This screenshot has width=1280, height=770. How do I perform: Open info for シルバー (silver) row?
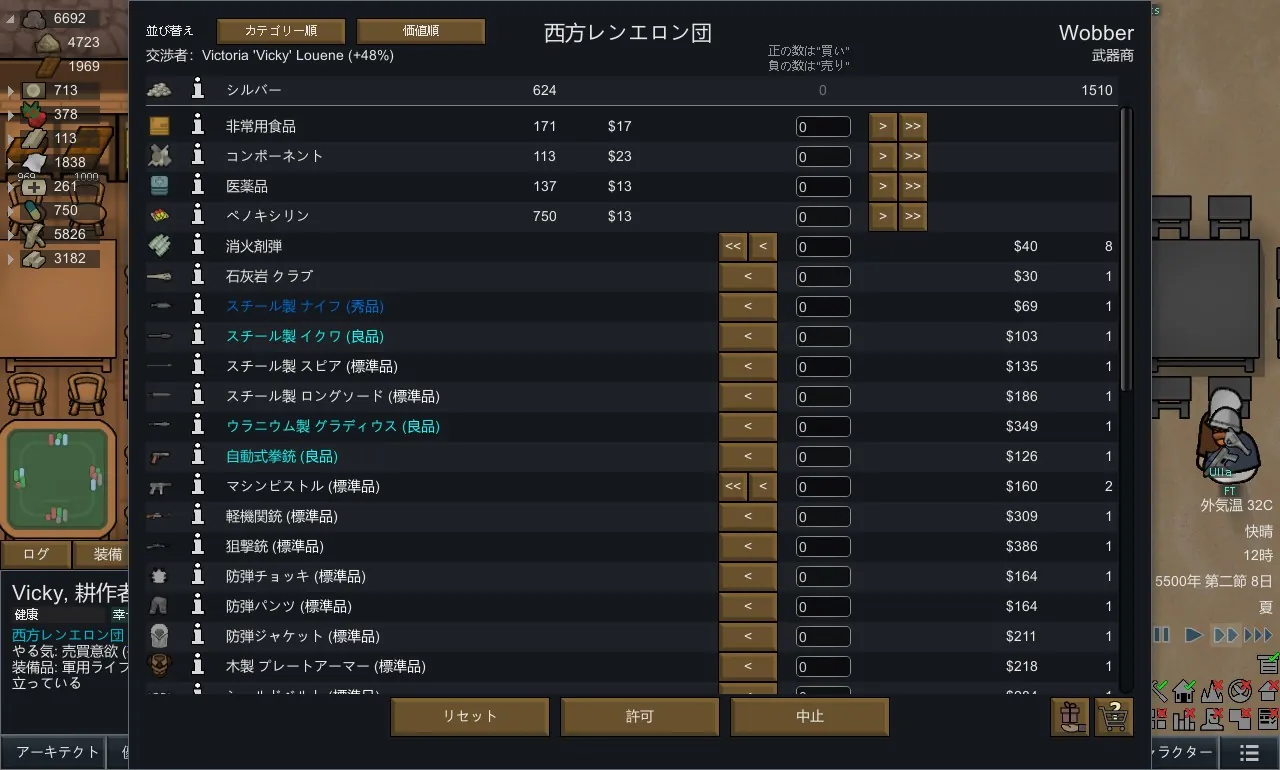pyautogui.click(x=198, y=90)
